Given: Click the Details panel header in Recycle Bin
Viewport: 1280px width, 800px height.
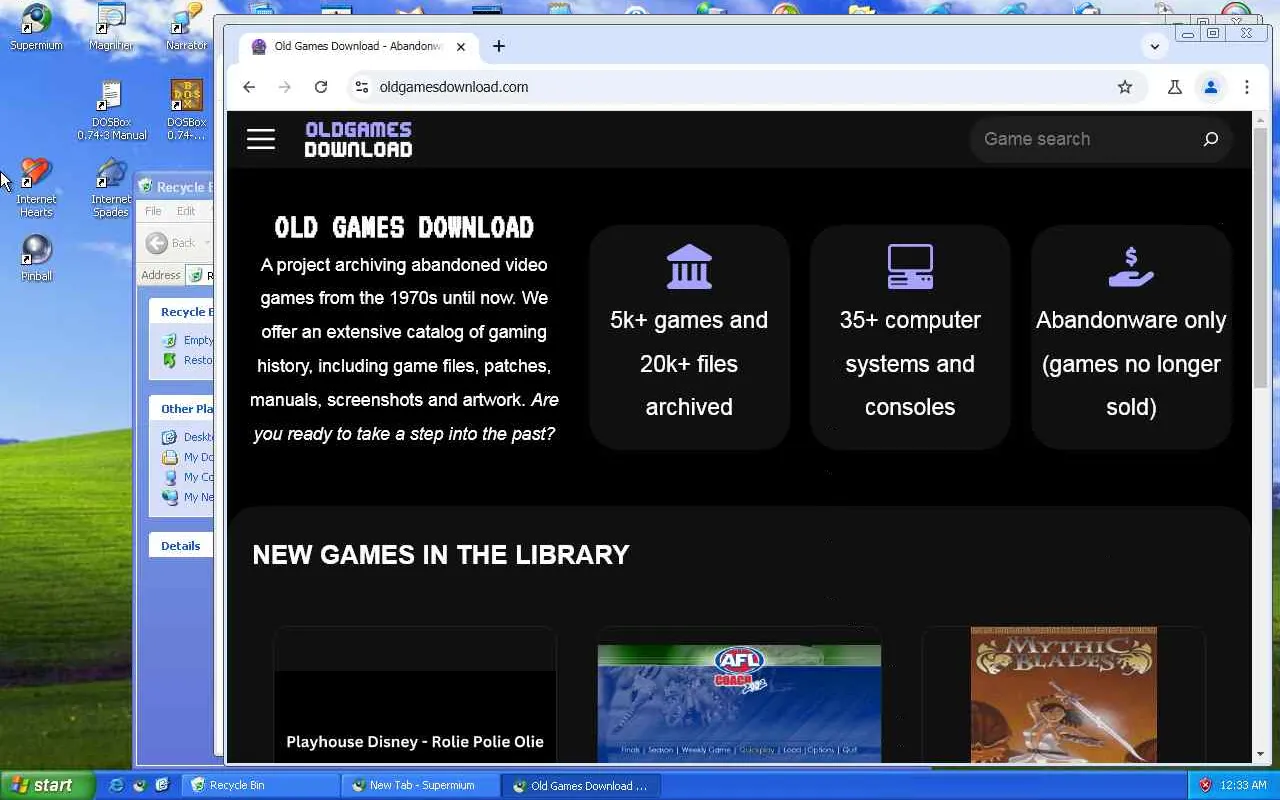Looking at the screenshot, I should click(181, 545).
